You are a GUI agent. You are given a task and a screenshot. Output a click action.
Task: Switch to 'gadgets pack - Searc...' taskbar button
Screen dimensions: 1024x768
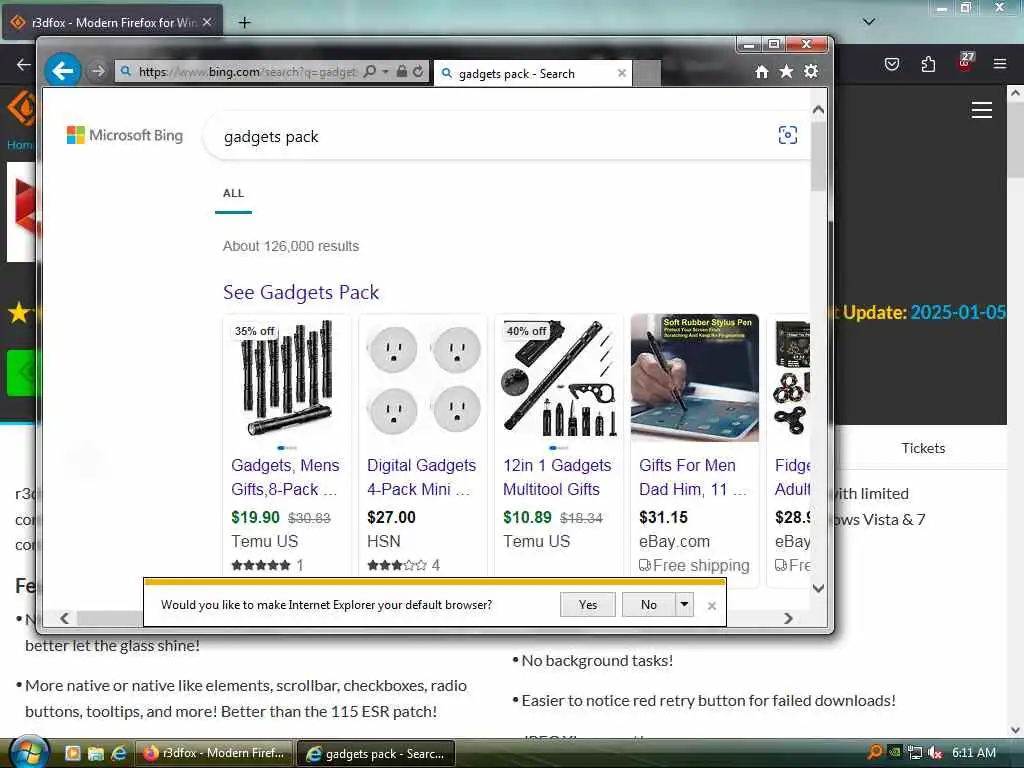376,754
